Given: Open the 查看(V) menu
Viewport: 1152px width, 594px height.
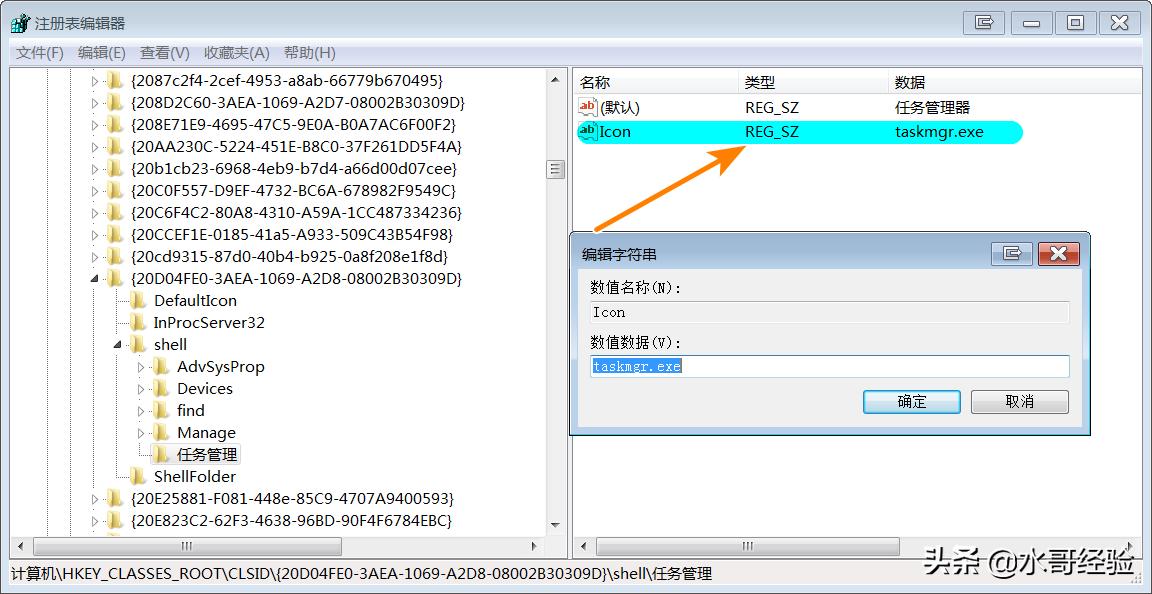Looking at the screenshot, I should pyautogui.click(x=165, y=53).
